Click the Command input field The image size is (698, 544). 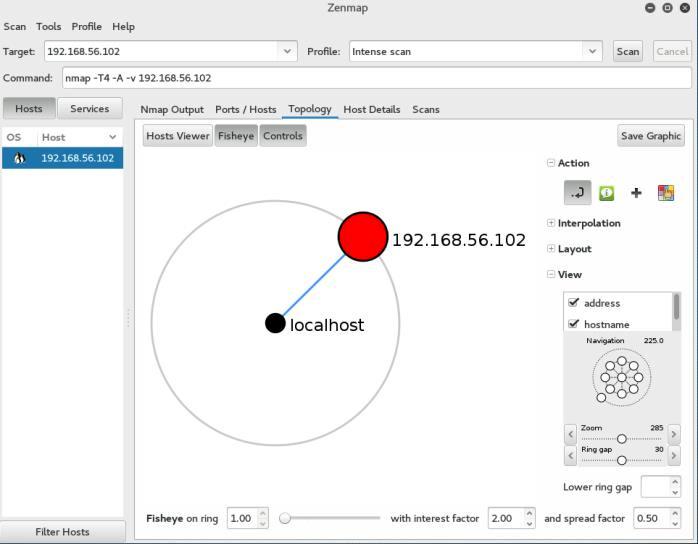[377, 78]
